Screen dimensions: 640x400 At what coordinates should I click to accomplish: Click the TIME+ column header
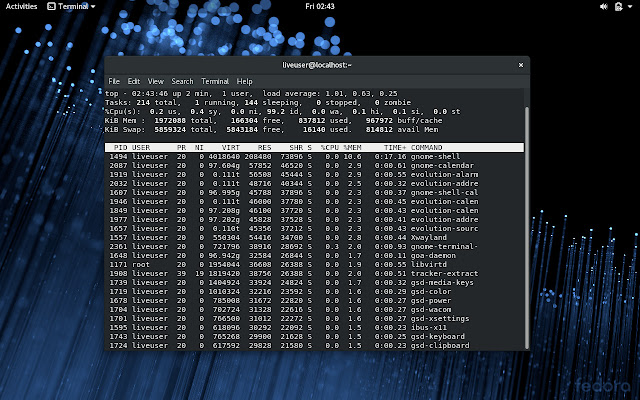395,147
